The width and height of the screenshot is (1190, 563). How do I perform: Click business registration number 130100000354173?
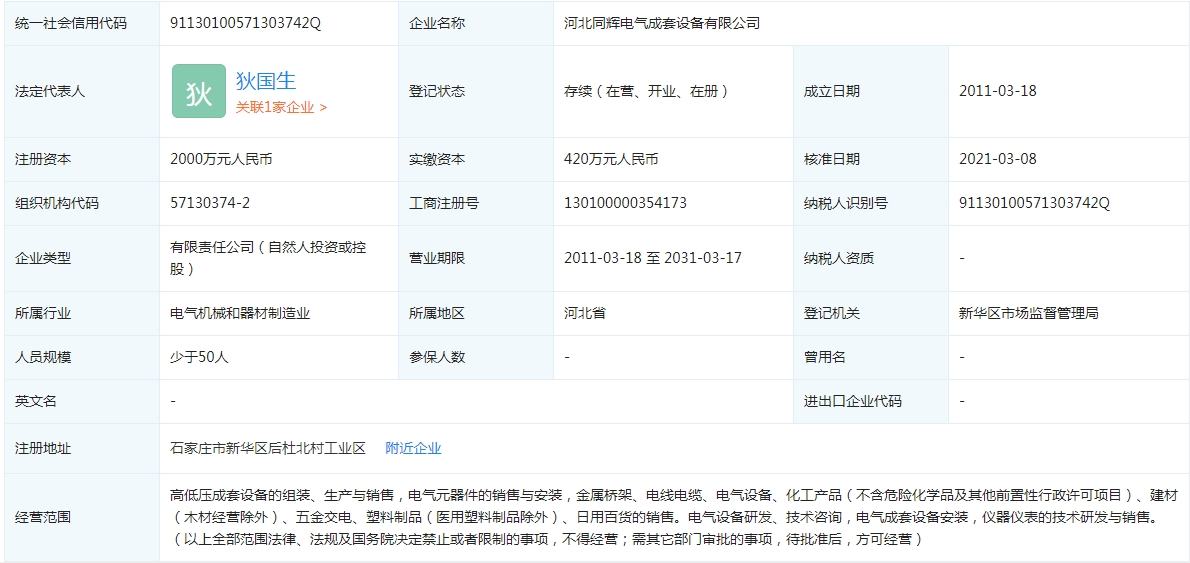[625, 203]
